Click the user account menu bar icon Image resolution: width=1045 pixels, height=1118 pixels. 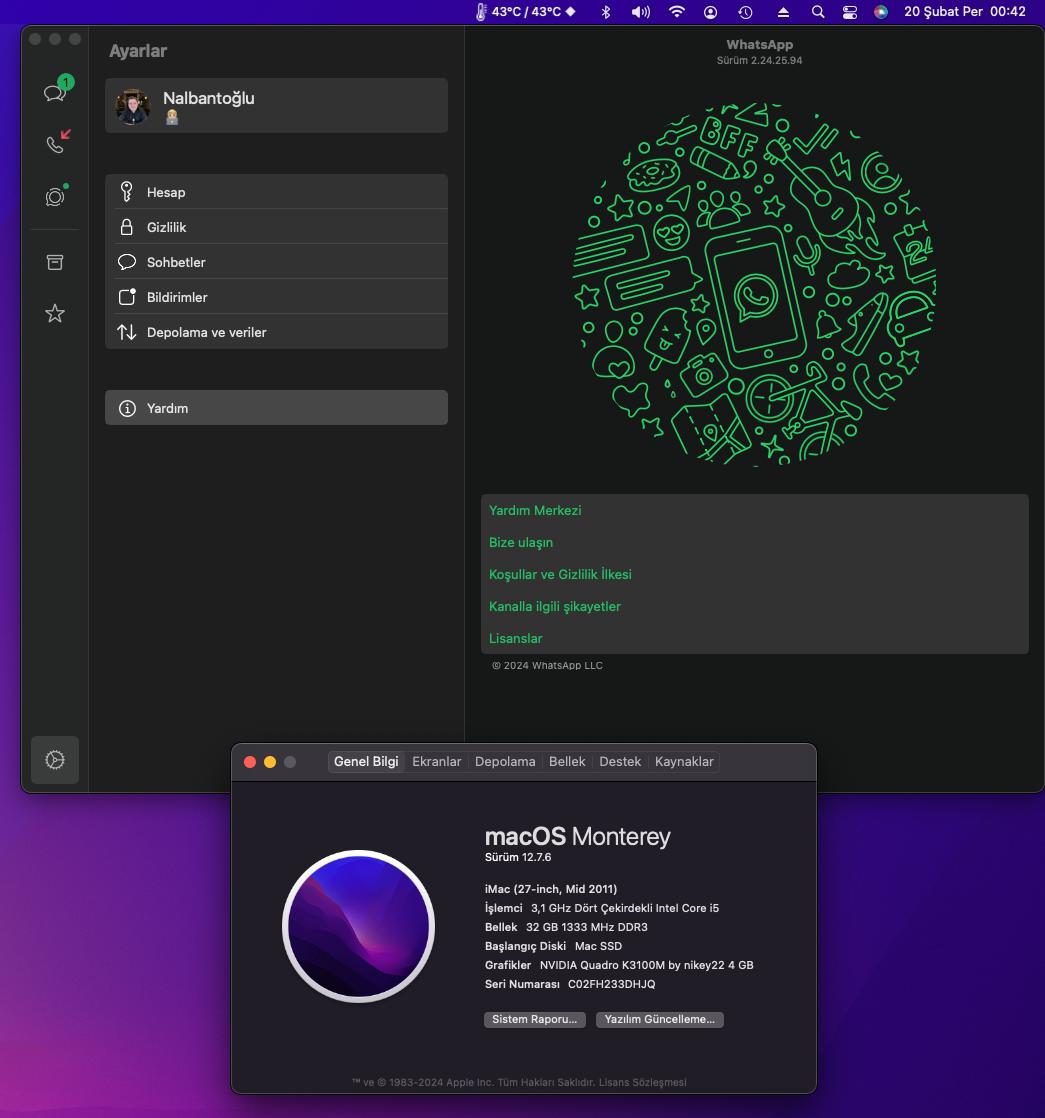(711, 11)
